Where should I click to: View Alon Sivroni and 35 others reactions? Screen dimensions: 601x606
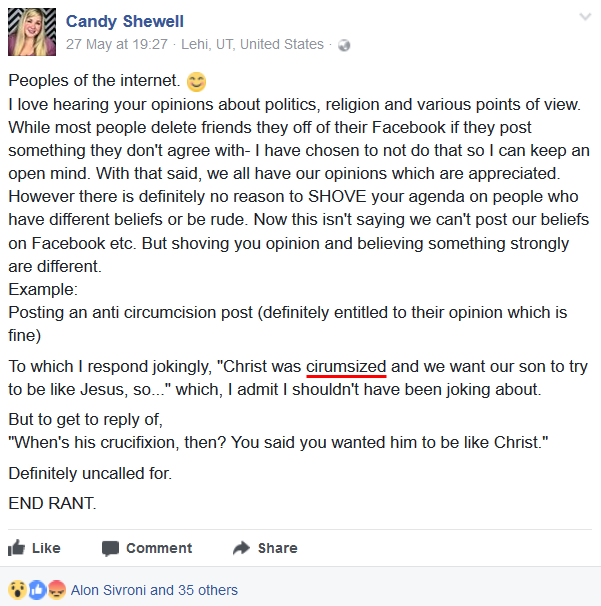(154, 590)
